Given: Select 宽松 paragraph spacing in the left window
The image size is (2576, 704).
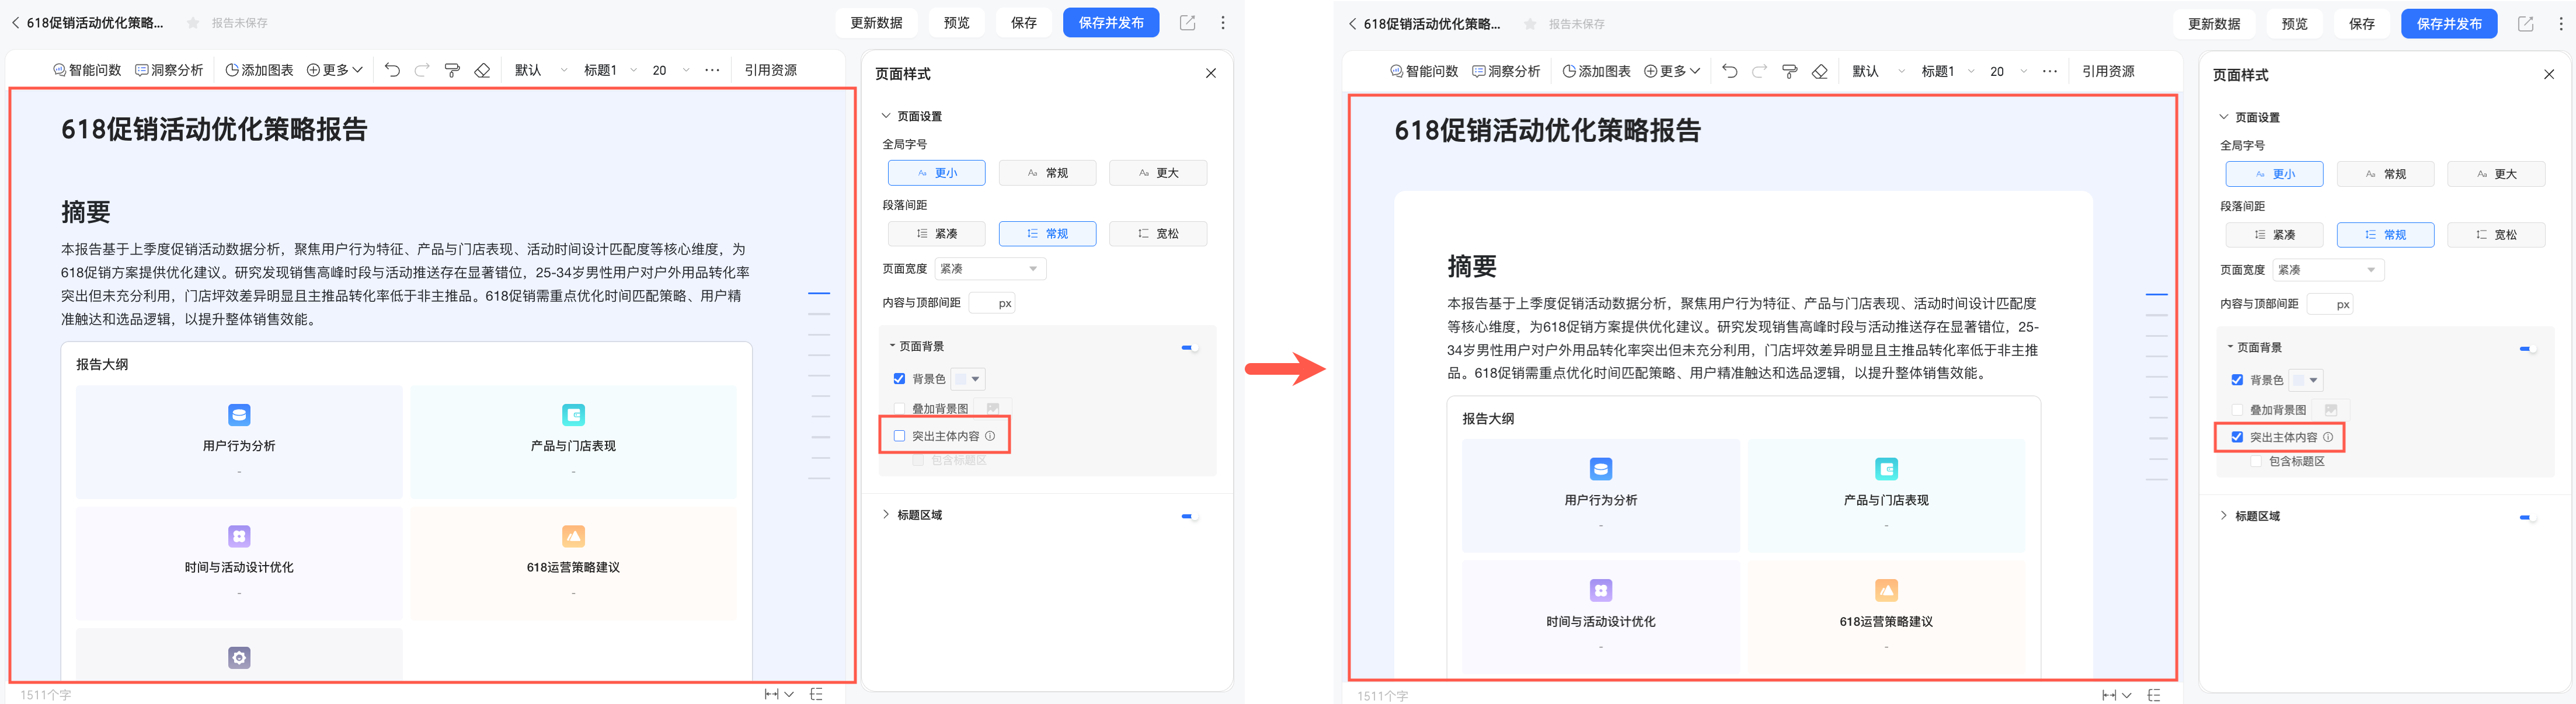Looking at the screenshot, I should [x=1158, y=234].
